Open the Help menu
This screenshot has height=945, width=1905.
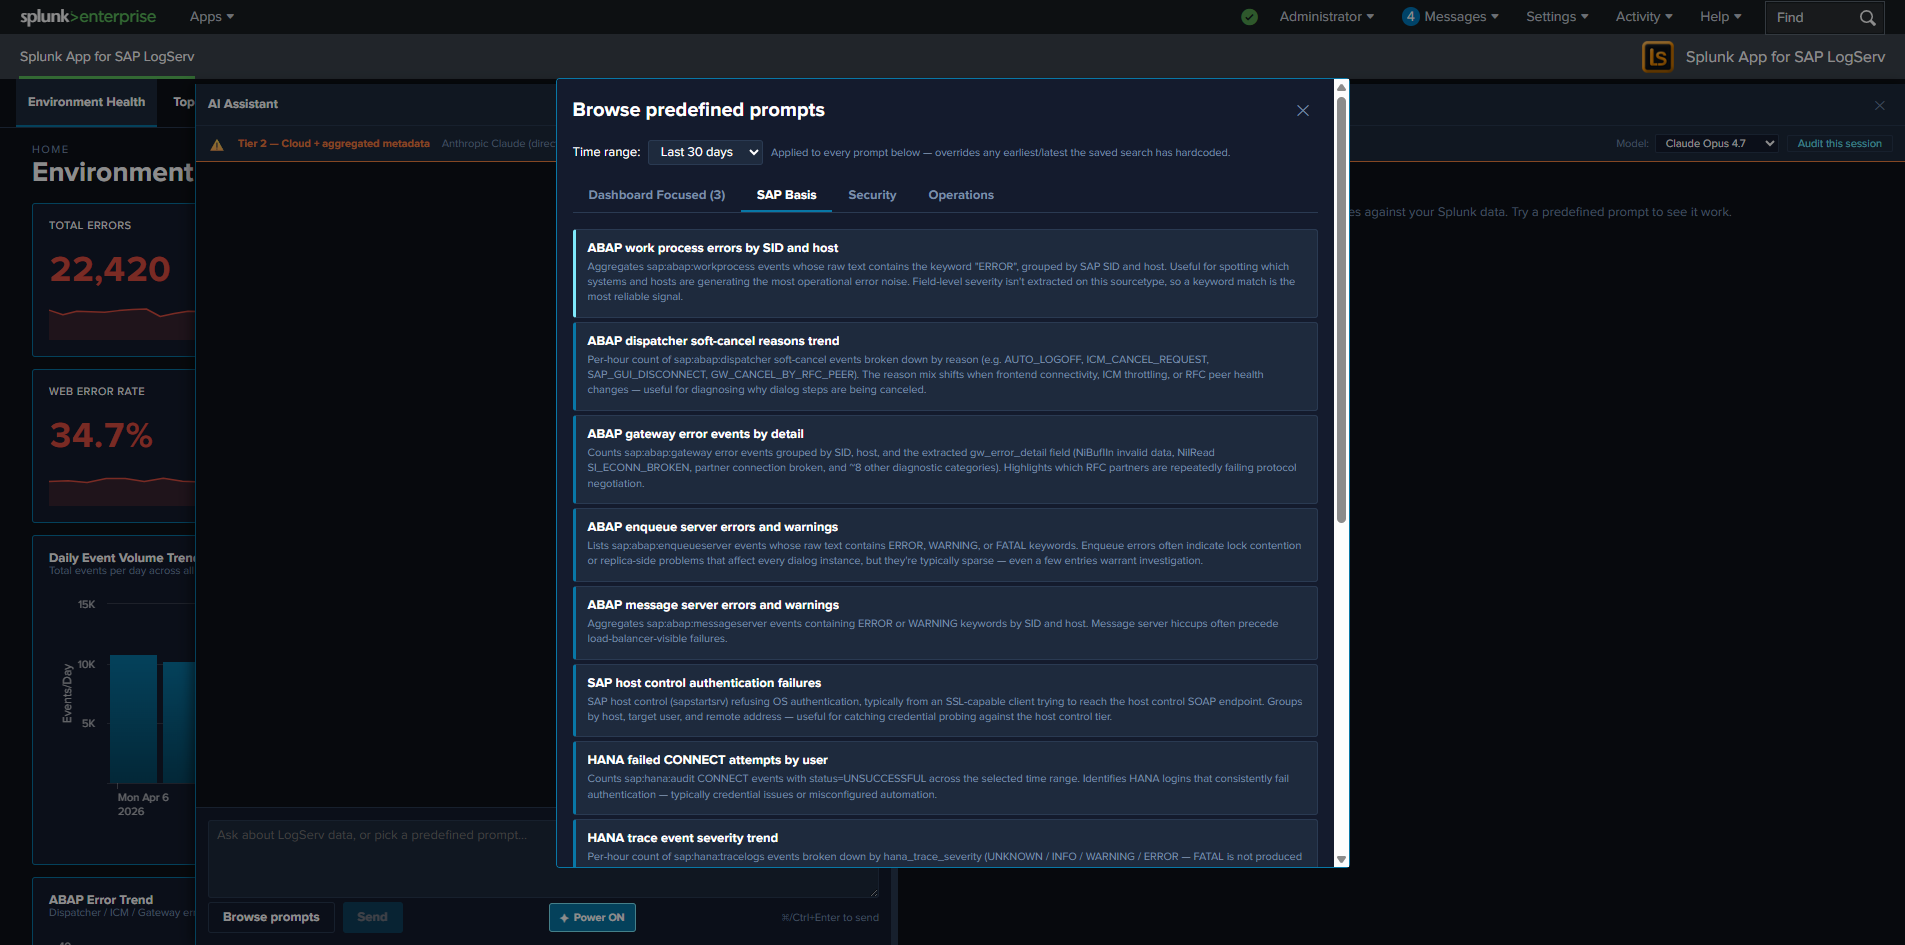pos(1721,17)
